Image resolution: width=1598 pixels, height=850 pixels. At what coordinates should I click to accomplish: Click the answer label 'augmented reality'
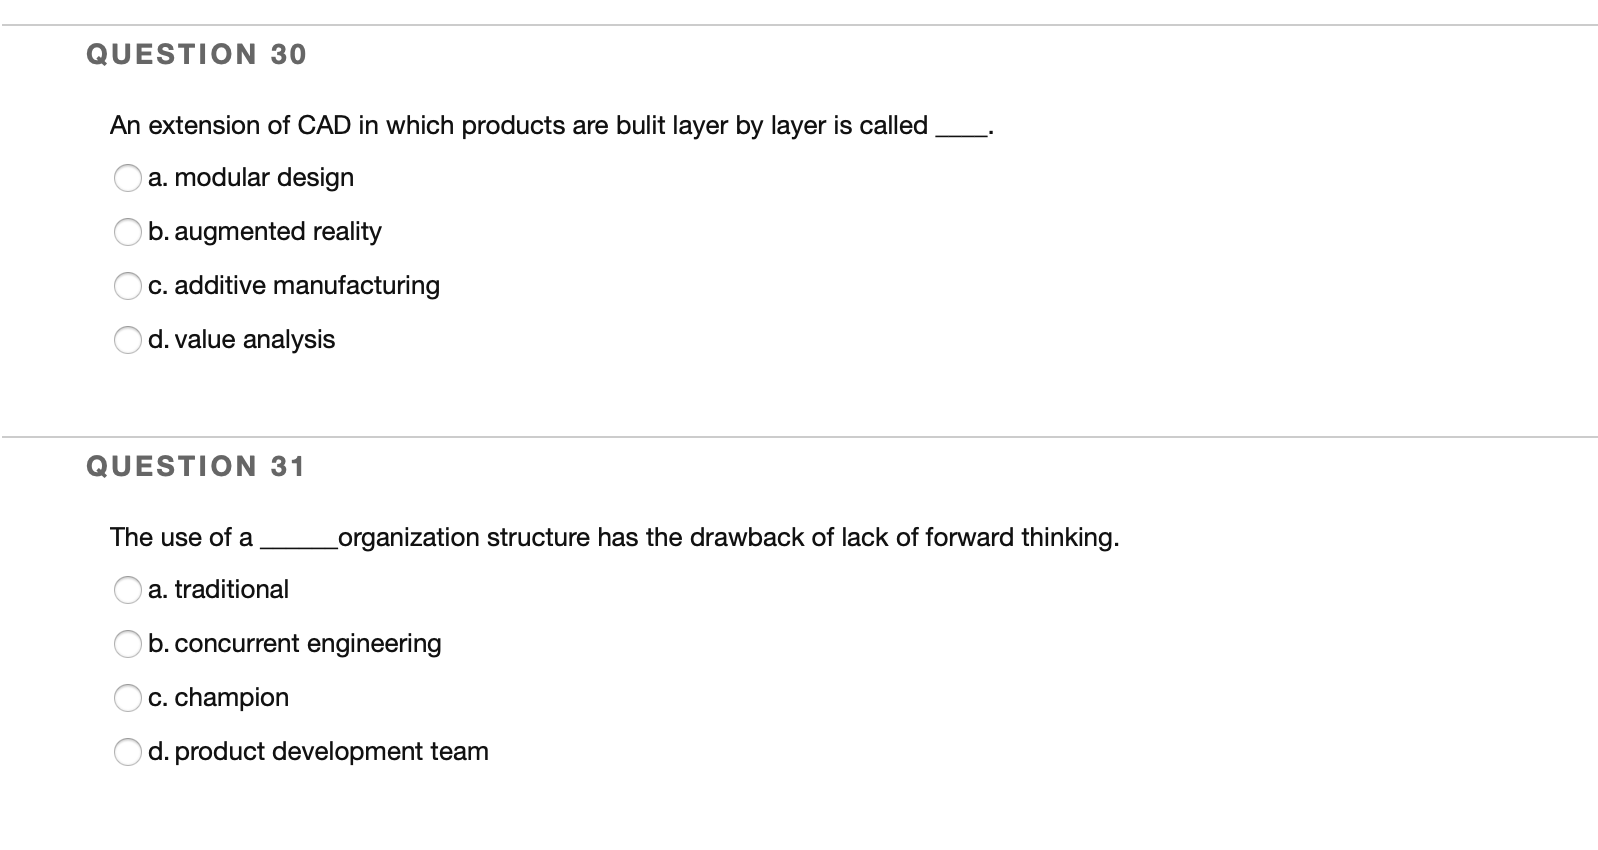tap(264, 232)
